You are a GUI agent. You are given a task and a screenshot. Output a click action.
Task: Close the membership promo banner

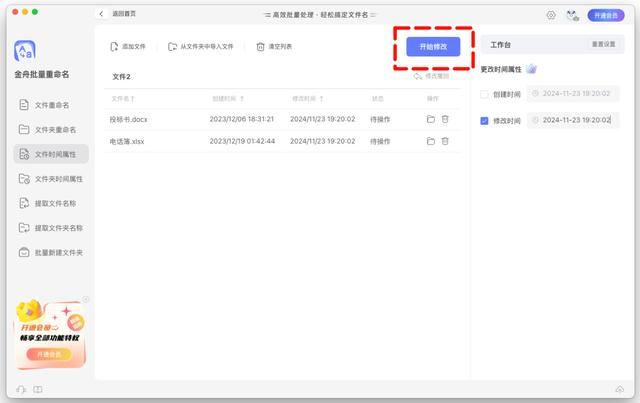[86, 299]
